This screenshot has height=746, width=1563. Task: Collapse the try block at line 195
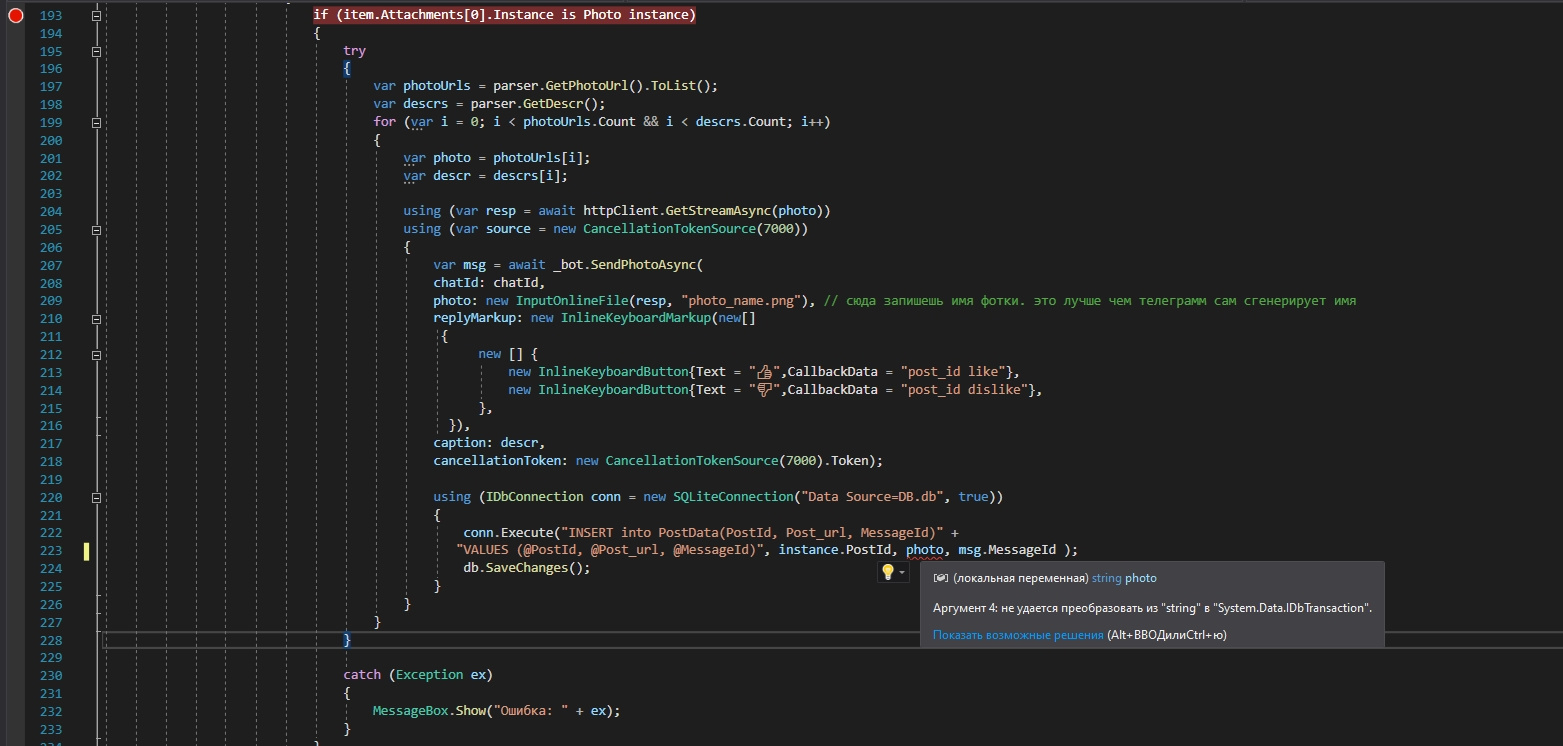pyautogui.click(x=96, y=51)
